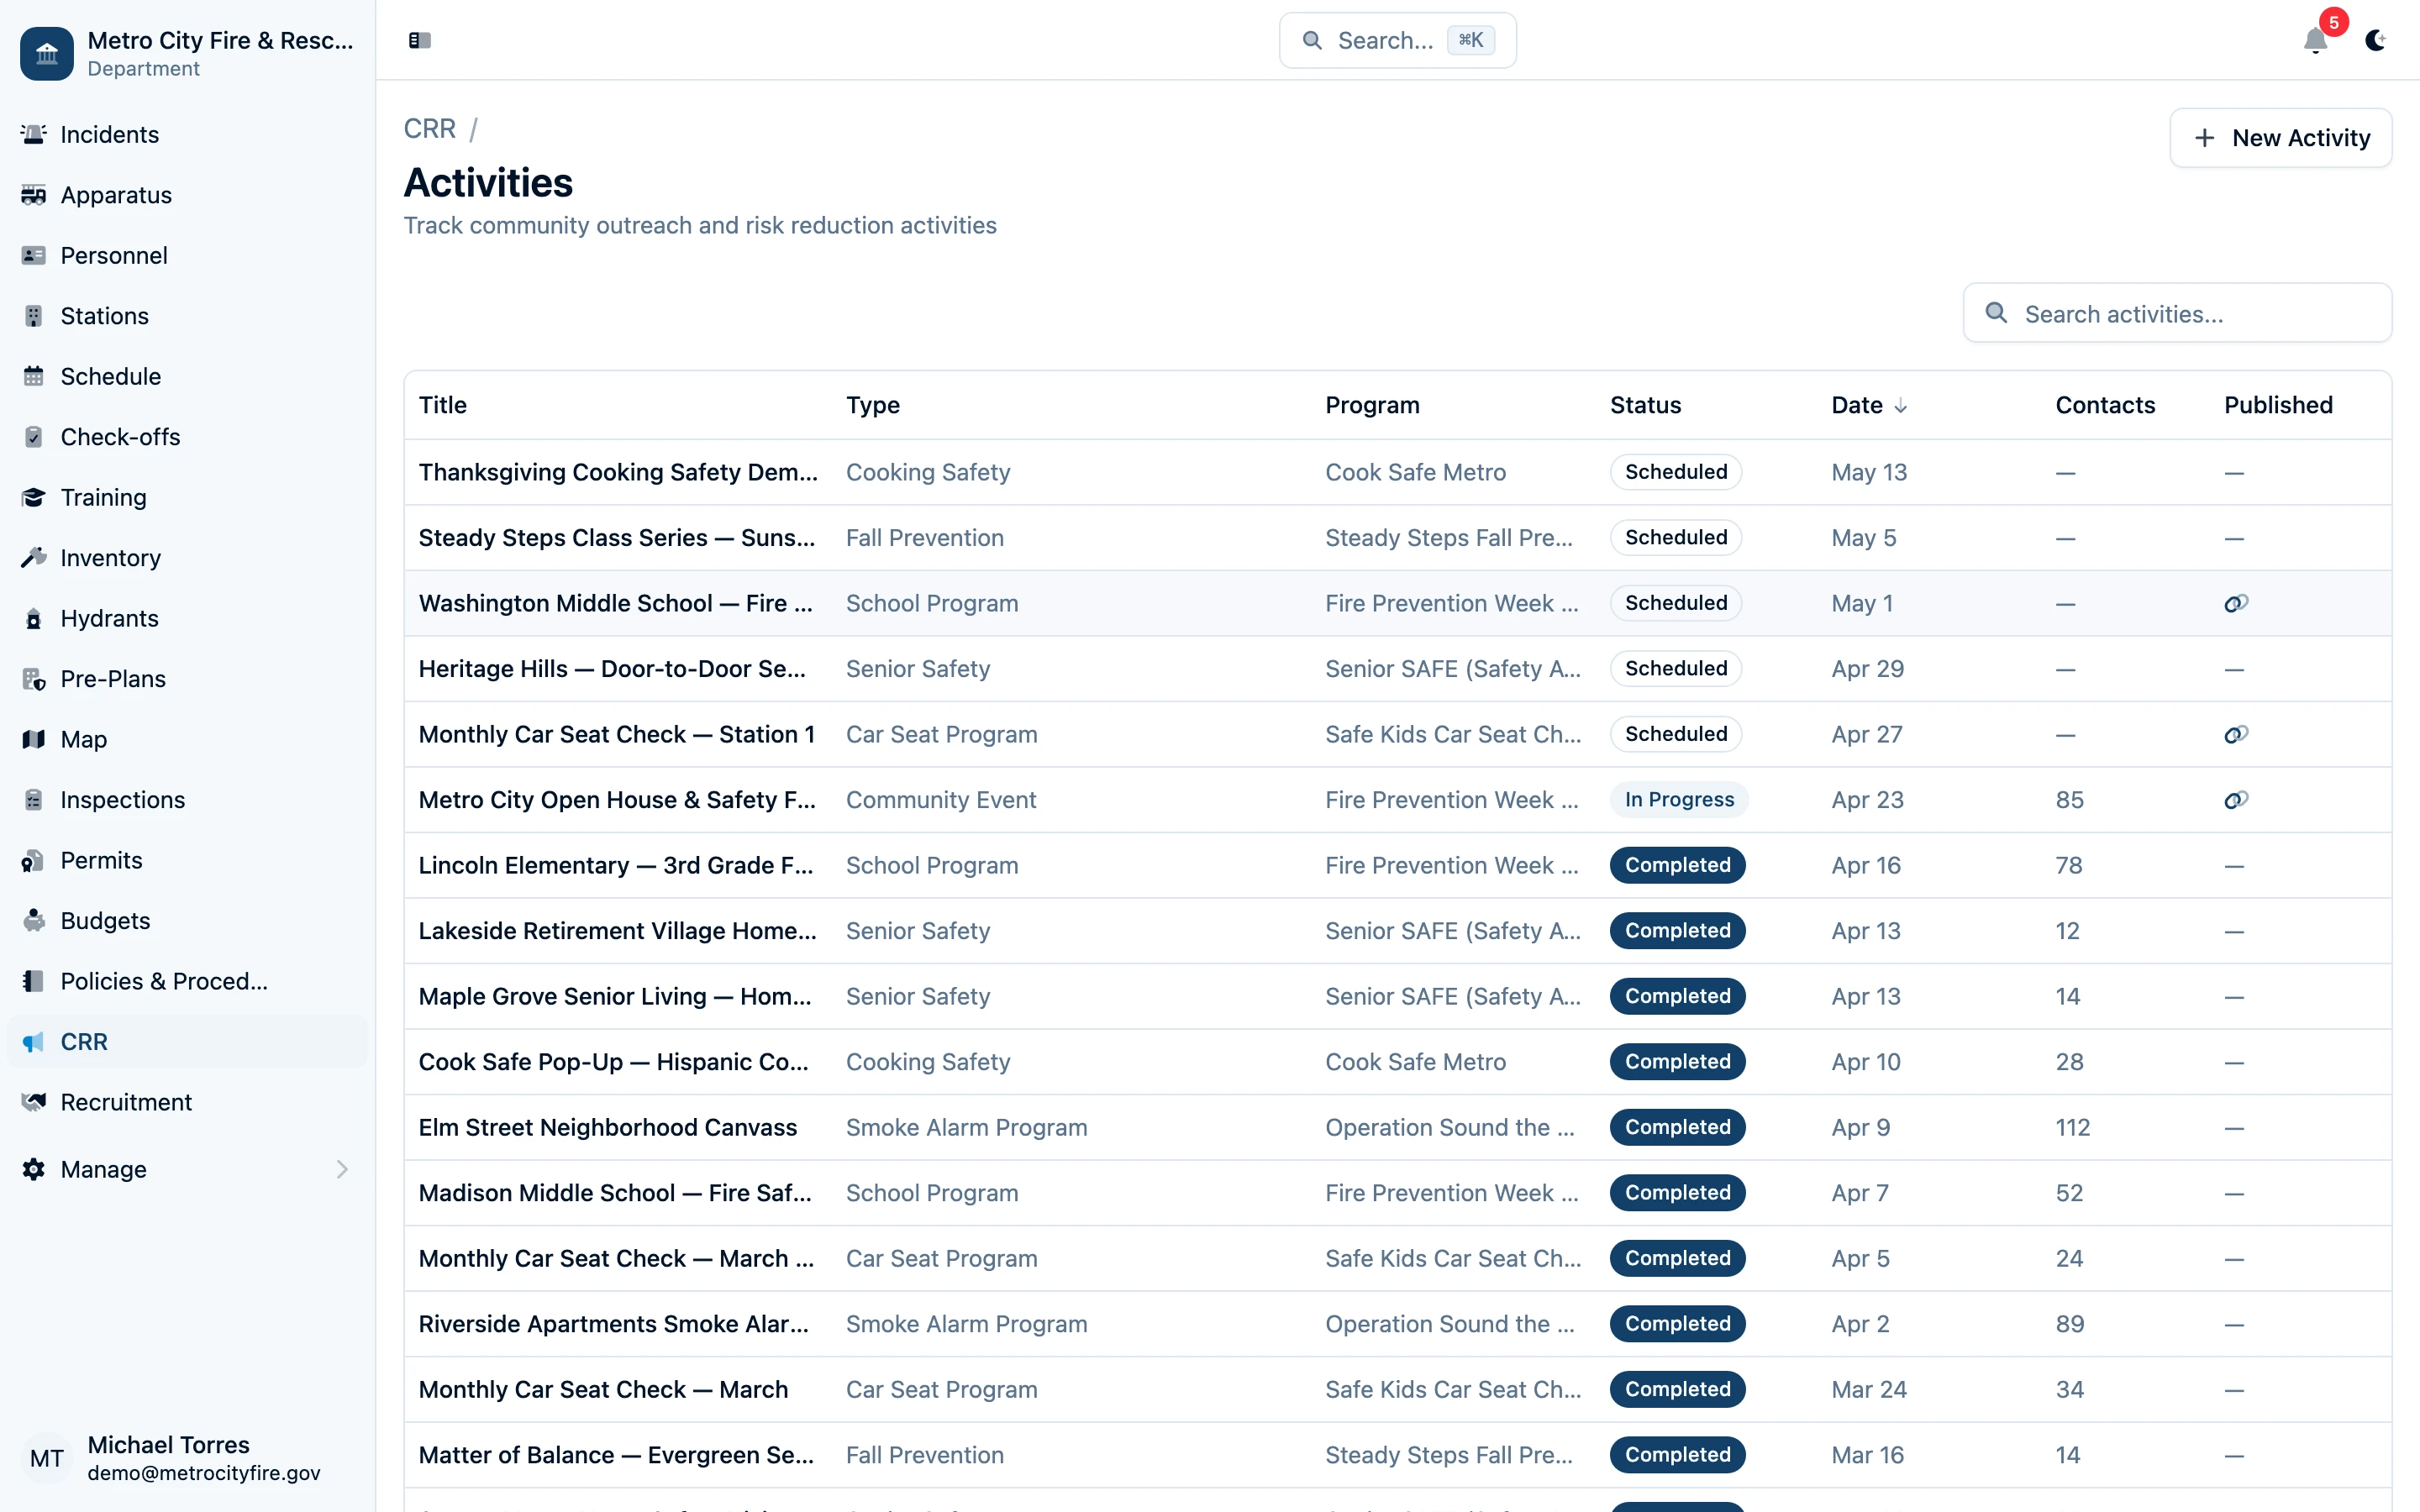Click the New Activity button

pyautogui.click(x=2280, y=138)
